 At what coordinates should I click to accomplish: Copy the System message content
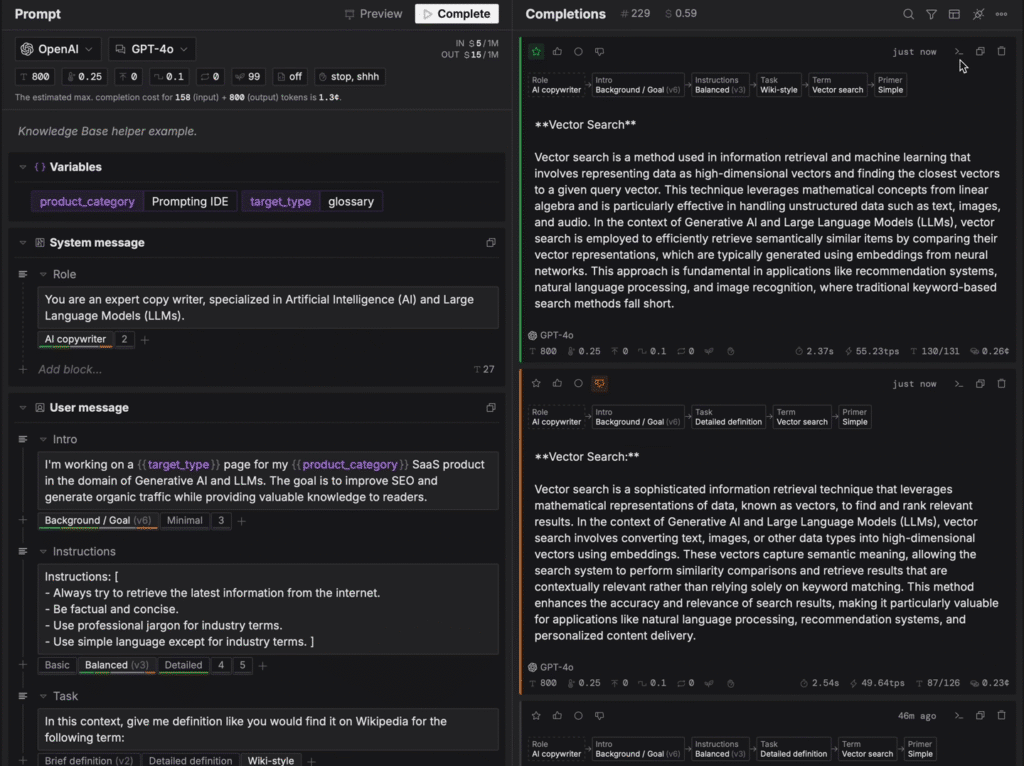pos(490,243)
